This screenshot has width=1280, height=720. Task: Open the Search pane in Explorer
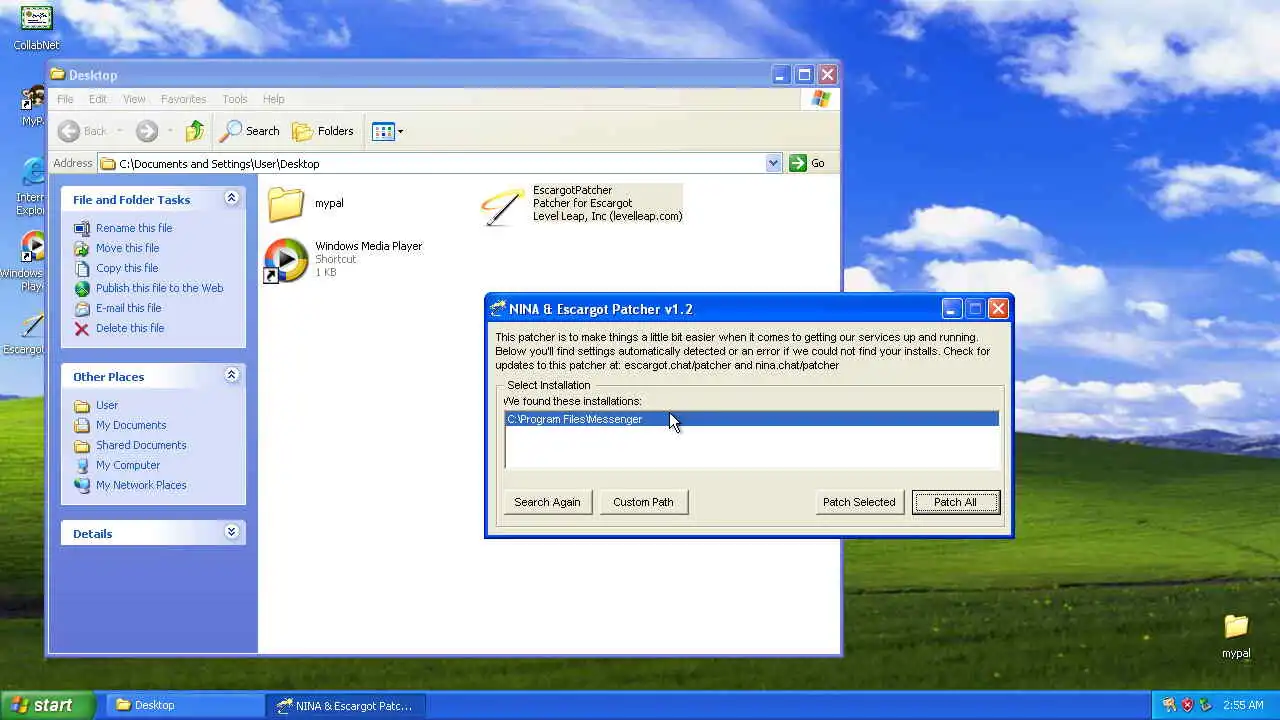(250, 131)
